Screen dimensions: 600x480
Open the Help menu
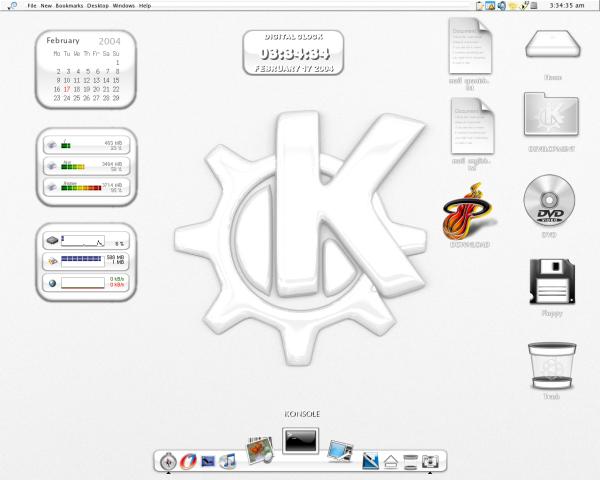(x=145, y=6)
